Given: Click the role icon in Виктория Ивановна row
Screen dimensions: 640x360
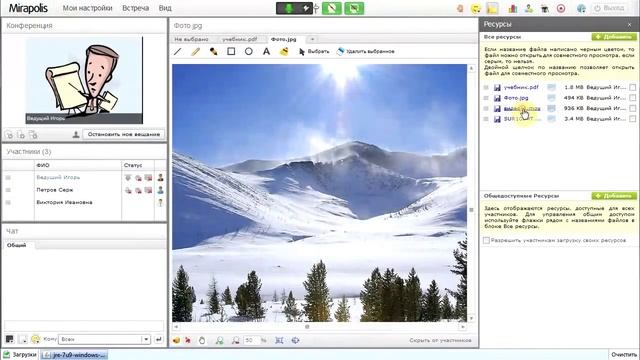Looking at the screenshot, I should tap(160, 202).
